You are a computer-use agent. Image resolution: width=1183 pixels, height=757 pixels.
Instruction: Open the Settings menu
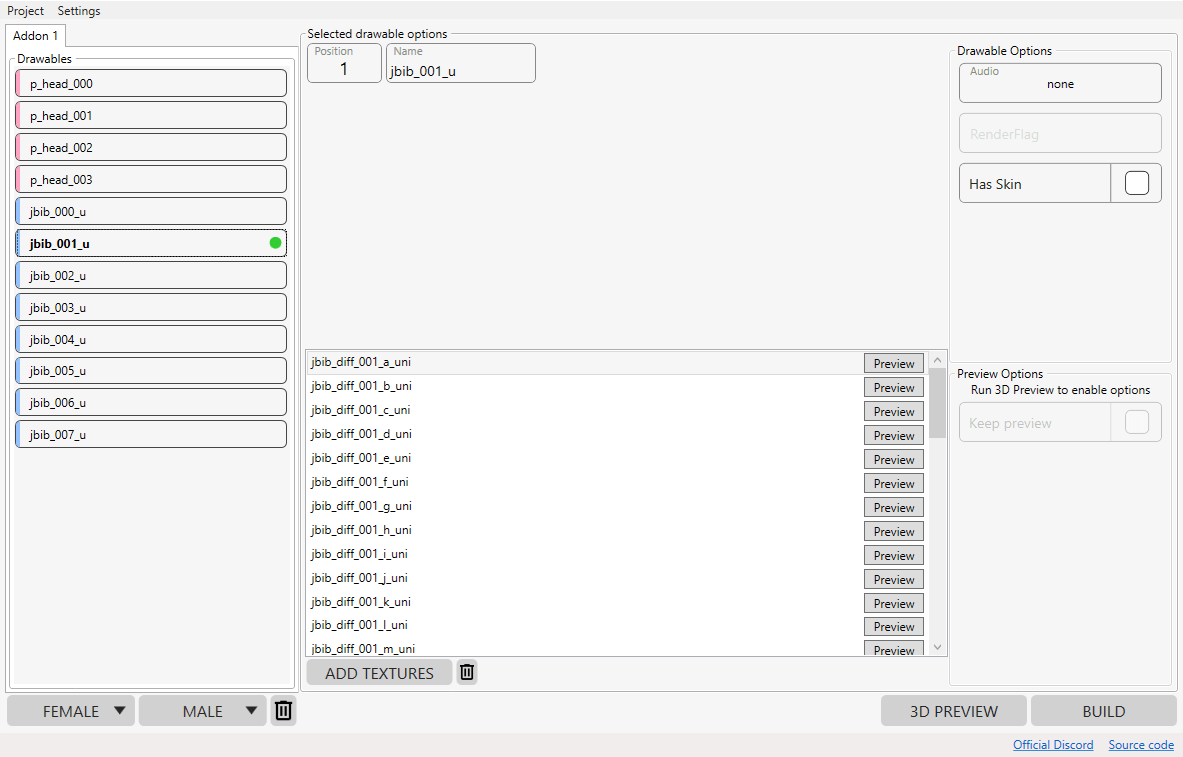pyautogui.click(x=78, y=11)
